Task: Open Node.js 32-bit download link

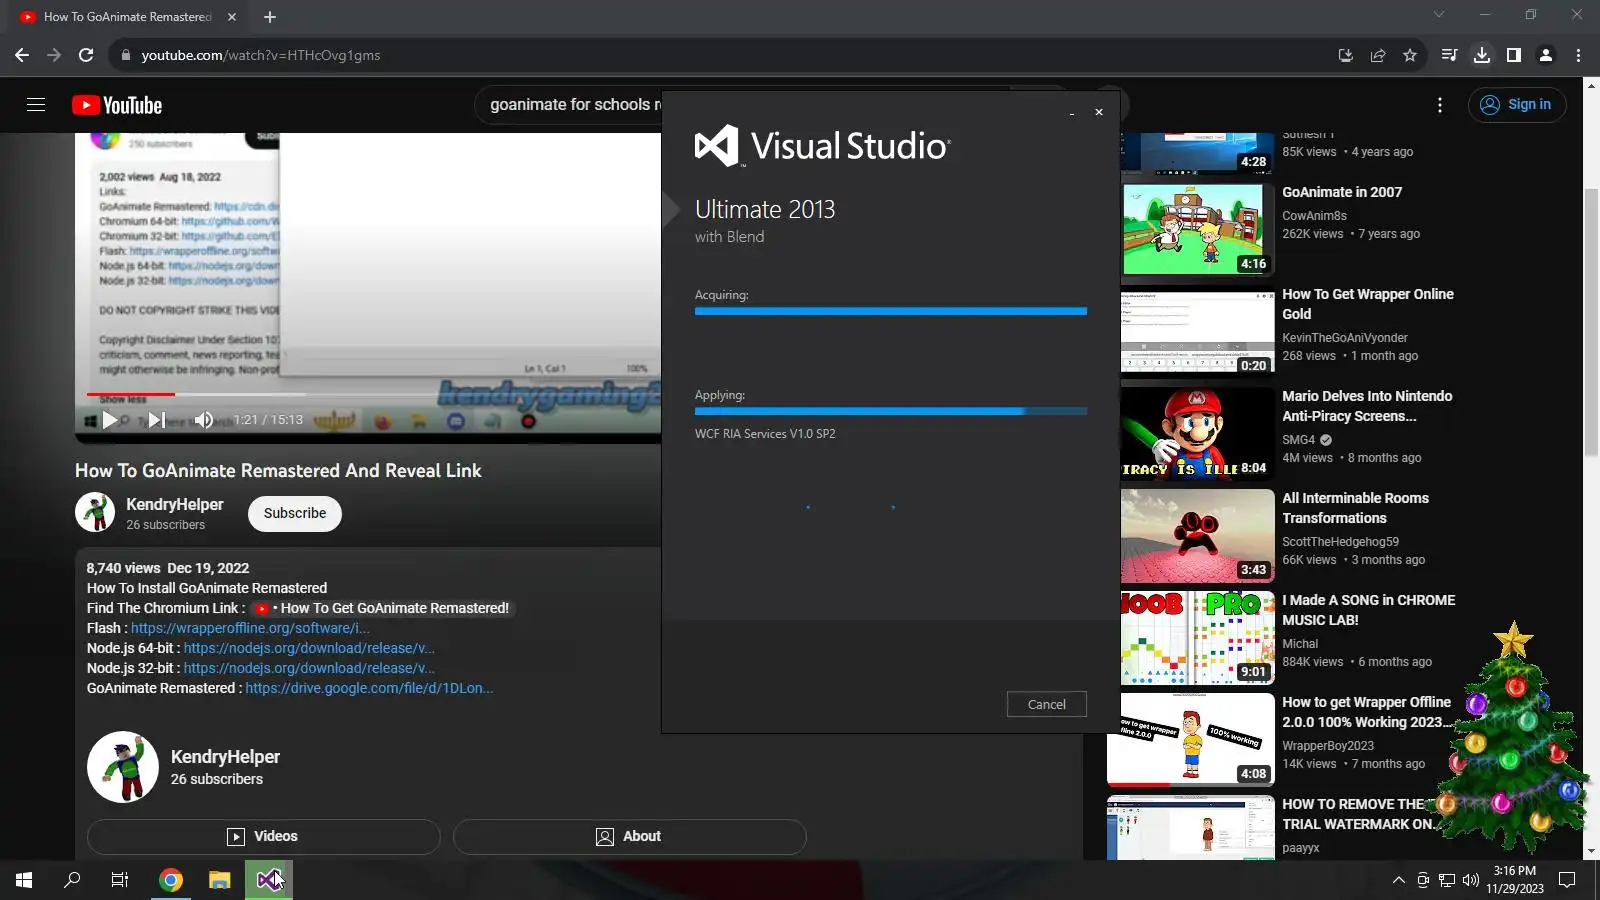Action: [x=309, y=668]
